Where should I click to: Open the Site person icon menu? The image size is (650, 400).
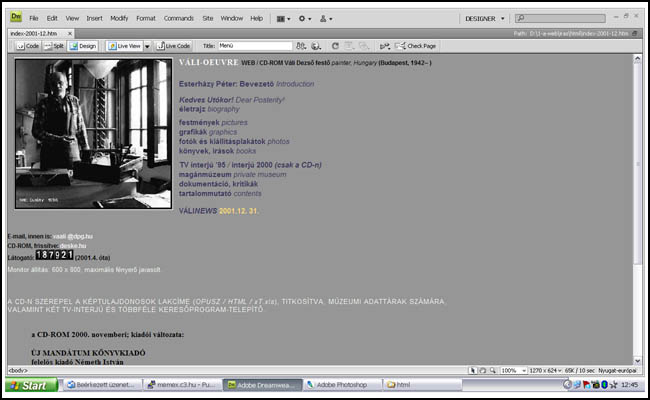[x=326, y=19]
